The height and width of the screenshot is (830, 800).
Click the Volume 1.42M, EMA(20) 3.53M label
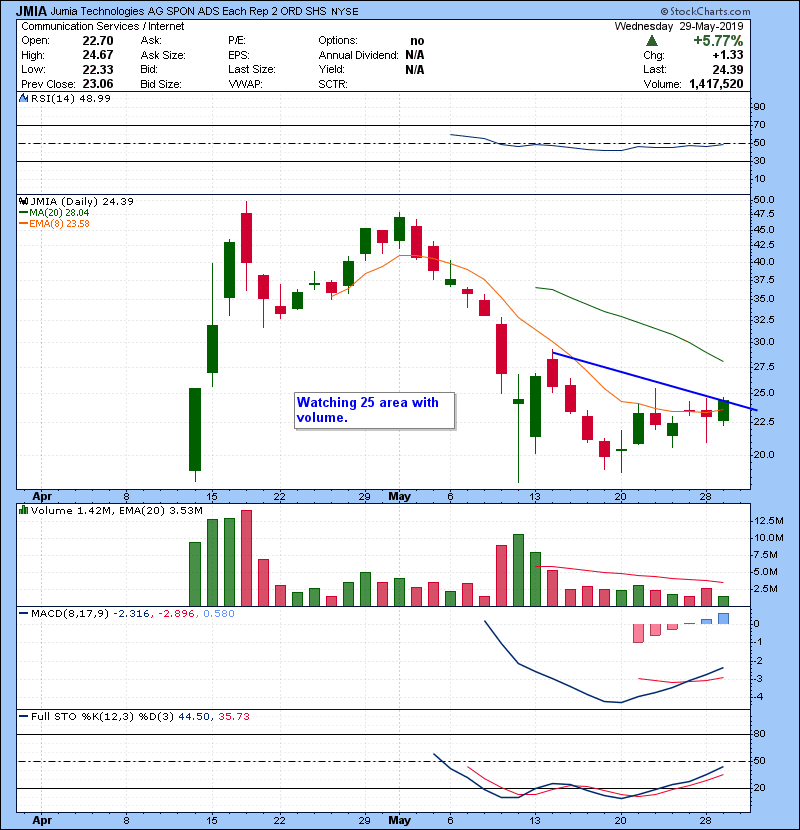pos(116,510)
